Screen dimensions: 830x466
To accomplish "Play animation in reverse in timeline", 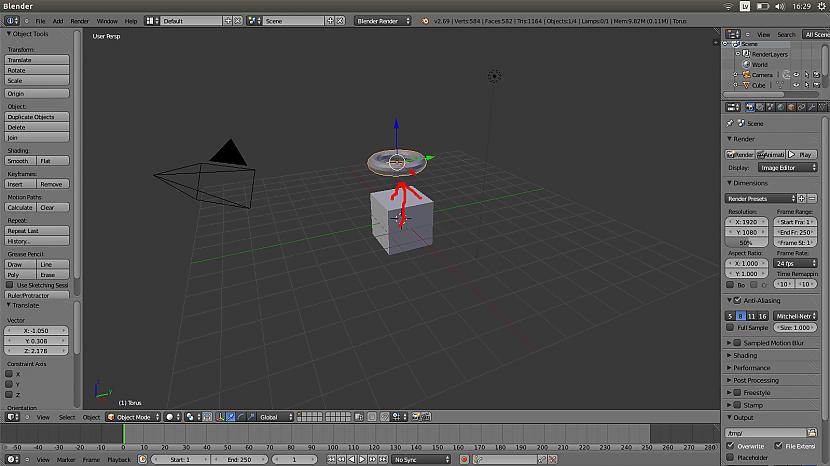I will pos(351,459).
